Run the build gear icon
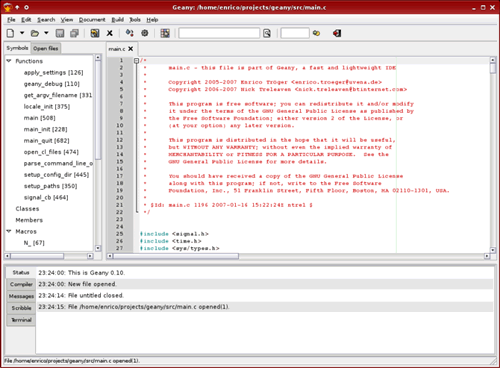This screenshot has height=368, width=500. (x=145, y=33)
